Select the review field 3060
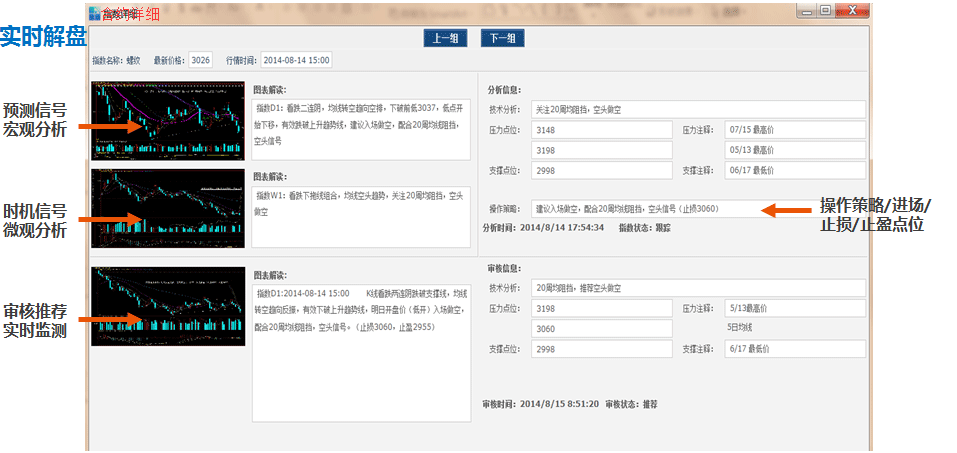Screen dimensions: 957x453 click(x=602, y=328)
